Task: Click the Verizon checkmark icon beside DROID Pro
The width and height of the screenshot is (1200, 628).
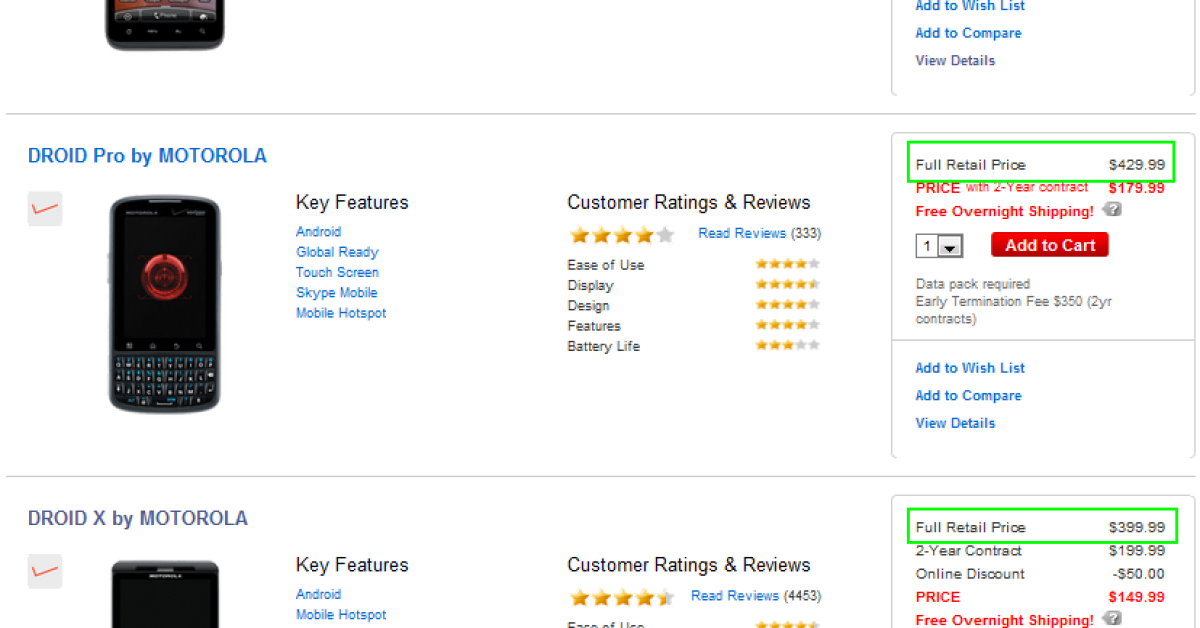Action: click(x=45, y=209)
